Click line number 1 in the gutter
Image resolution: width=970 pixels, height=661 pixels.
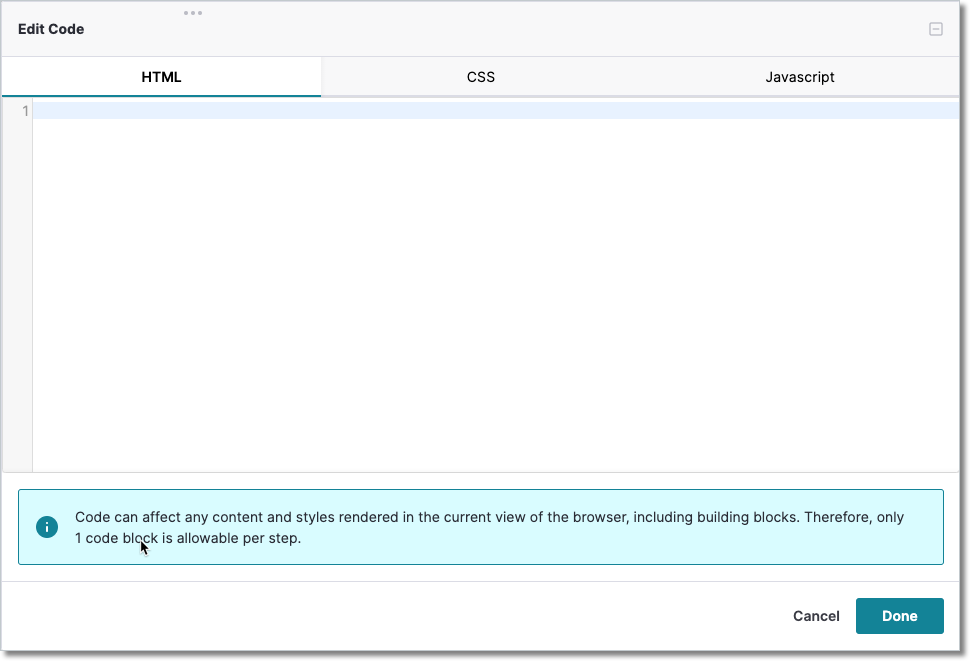click(x=25, y=111)
